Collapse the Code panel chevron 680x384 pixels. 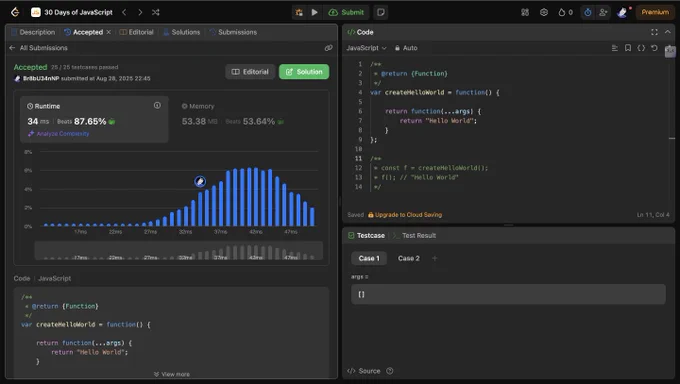point(667,32)
